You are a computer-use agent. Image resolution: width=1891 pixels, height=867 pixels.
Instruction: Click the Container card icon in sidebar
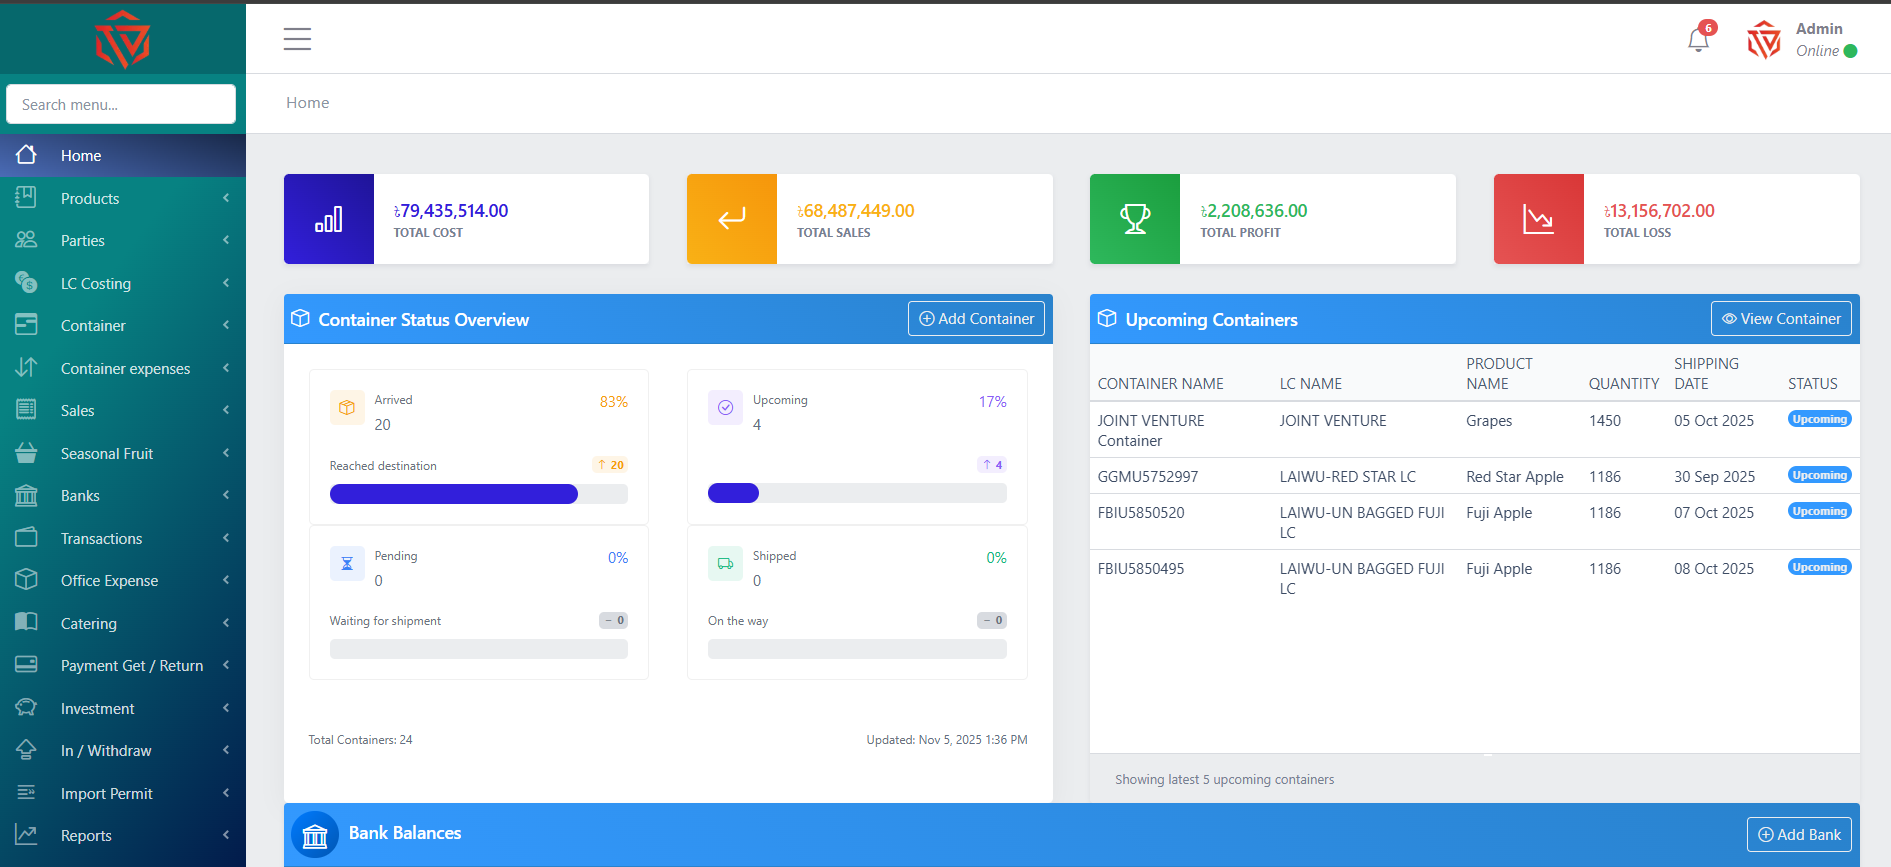point(26,325)
